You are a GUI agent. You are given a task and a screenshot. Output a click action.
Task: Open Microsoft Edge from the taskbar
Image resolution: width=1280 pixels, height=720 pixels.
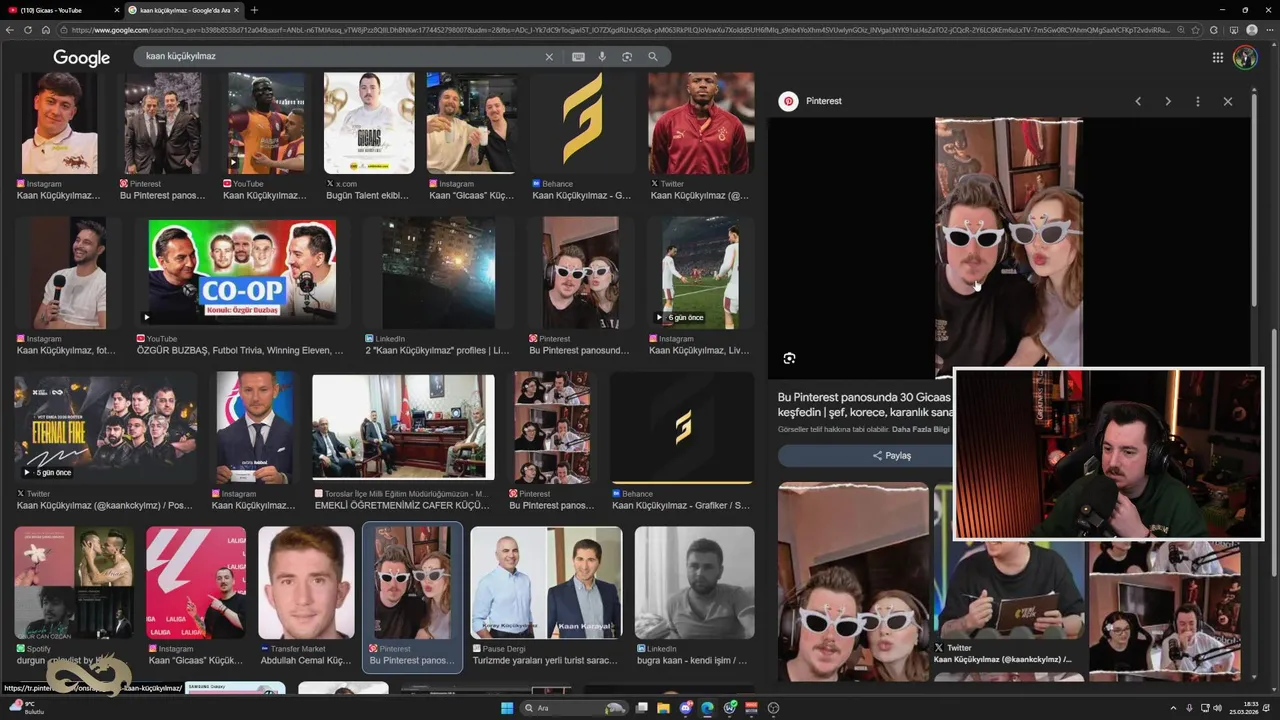(x=707, y=708)
